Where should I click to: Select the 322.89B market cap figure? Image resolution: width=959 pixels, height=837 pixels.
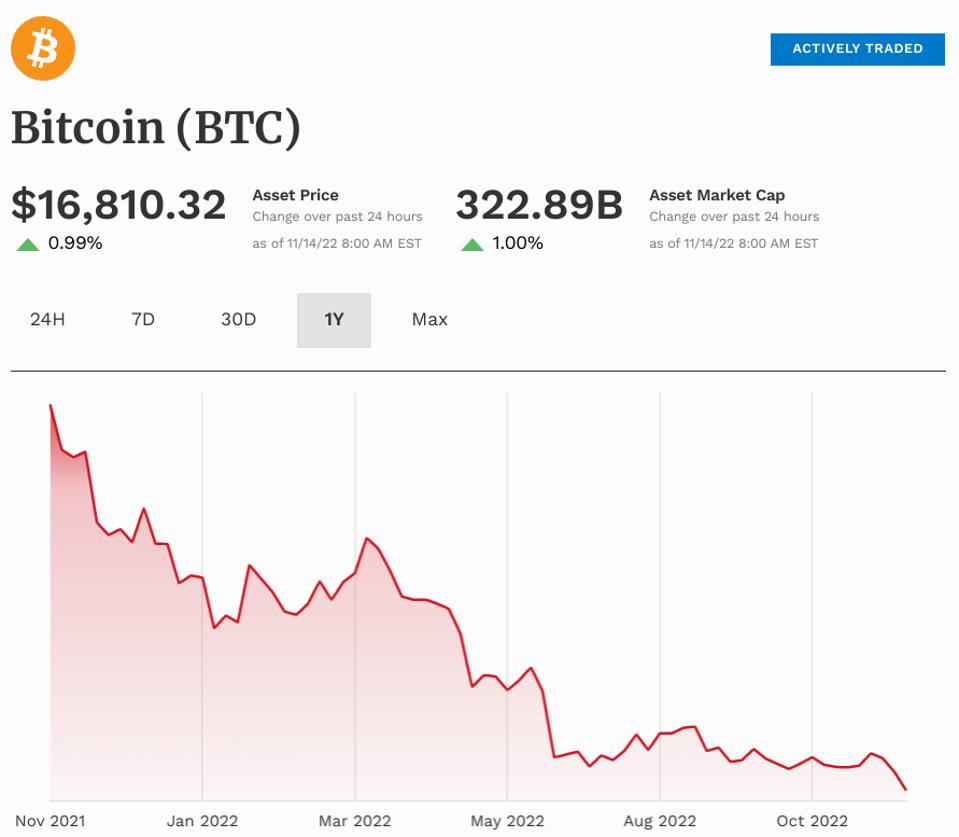540,204
